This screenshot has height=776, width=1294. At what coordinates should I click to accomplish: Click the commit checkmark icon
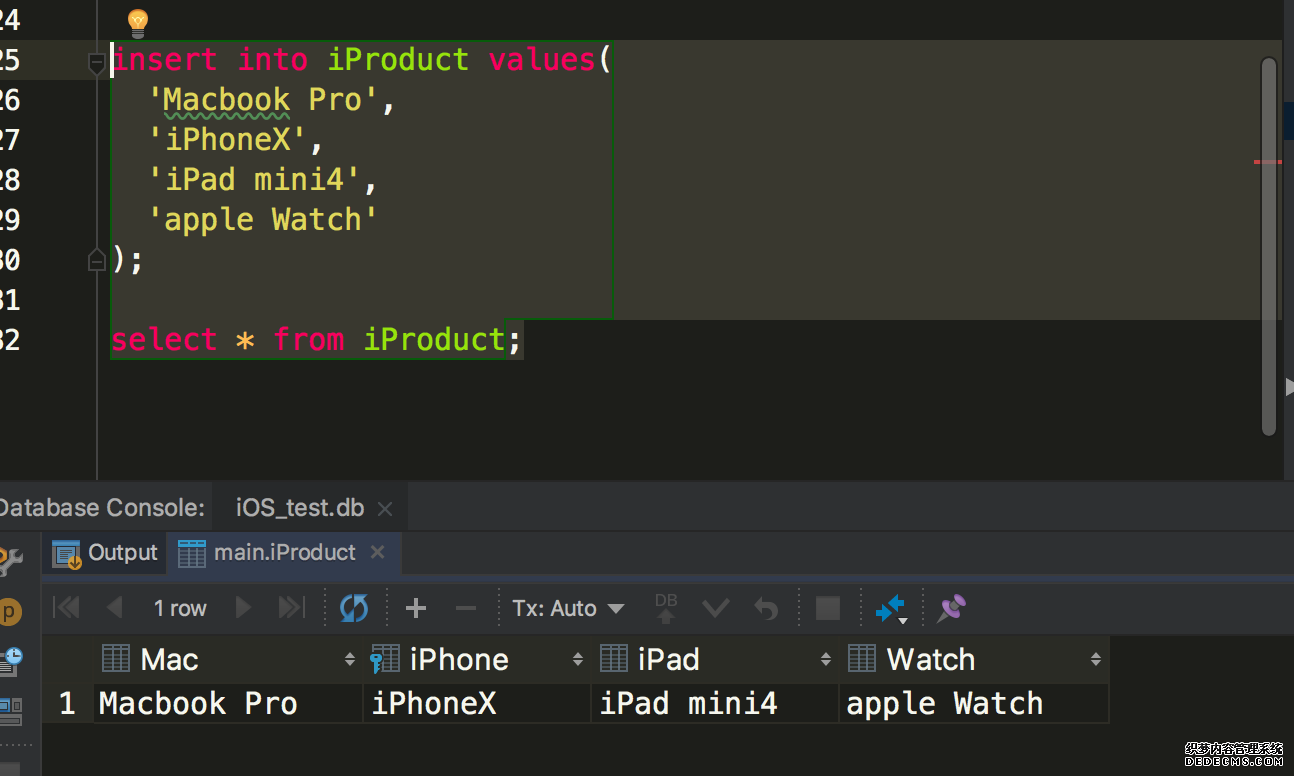click(x=716, y=608)
